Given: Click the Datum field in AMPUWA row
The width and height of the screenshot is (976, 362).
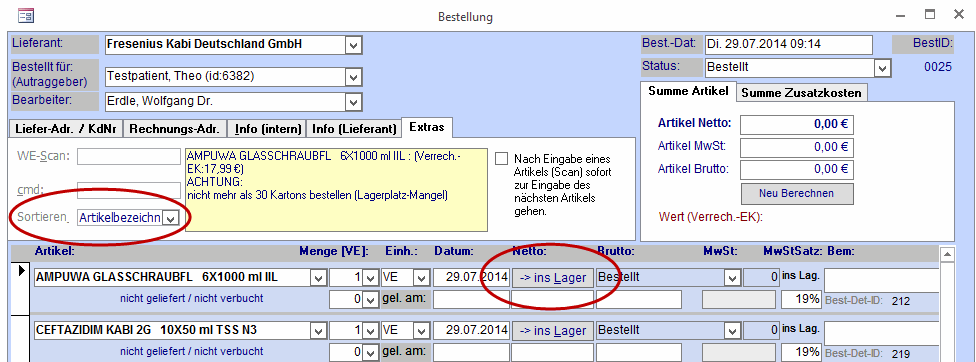Looking at the screenshot, I should point(471,278).
